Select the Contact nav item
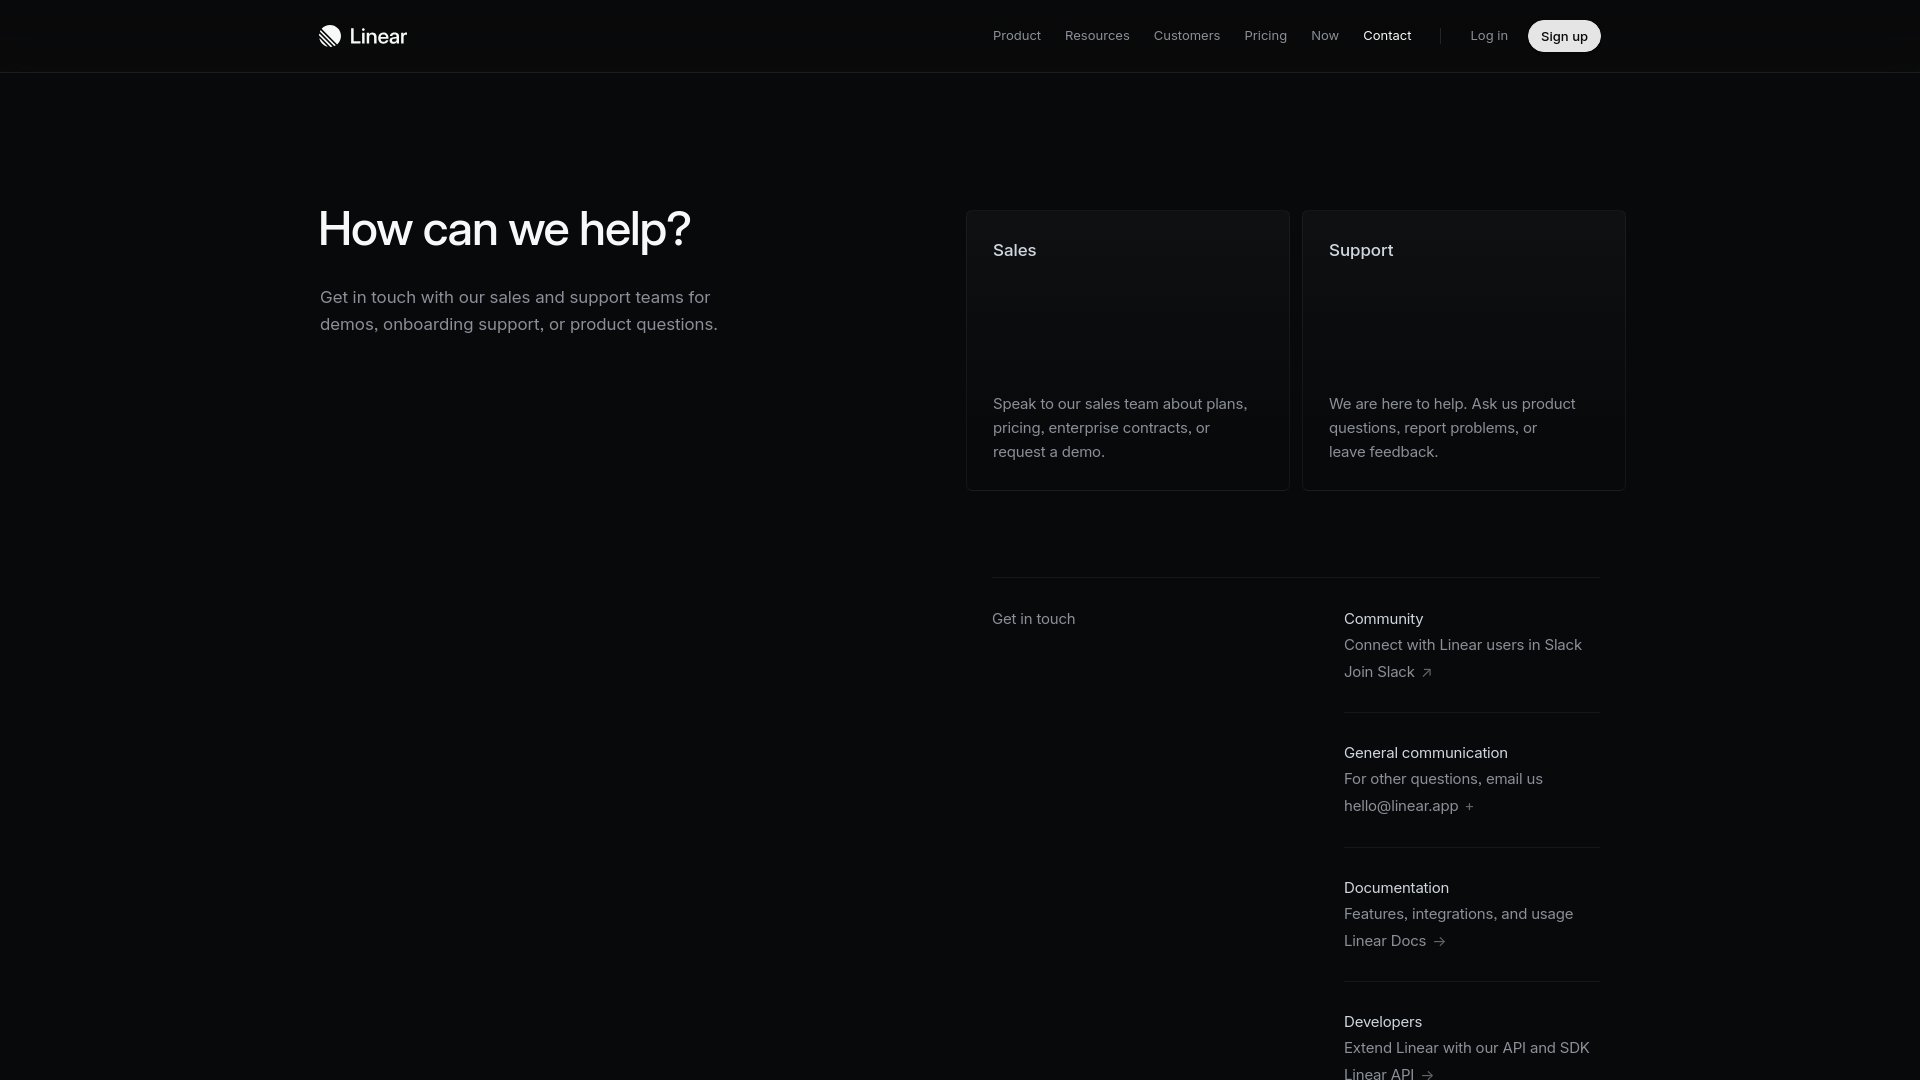Viewport: 1920px width, 1080px height. [1387, 36]
